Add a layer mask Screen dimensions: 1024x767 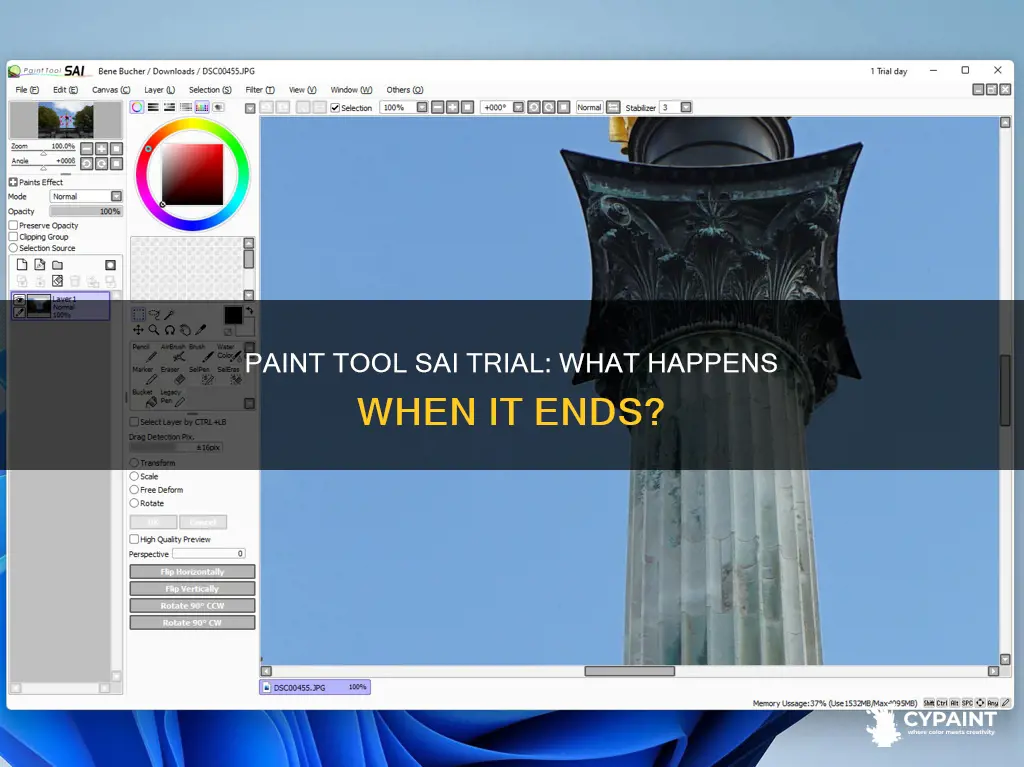110,265
